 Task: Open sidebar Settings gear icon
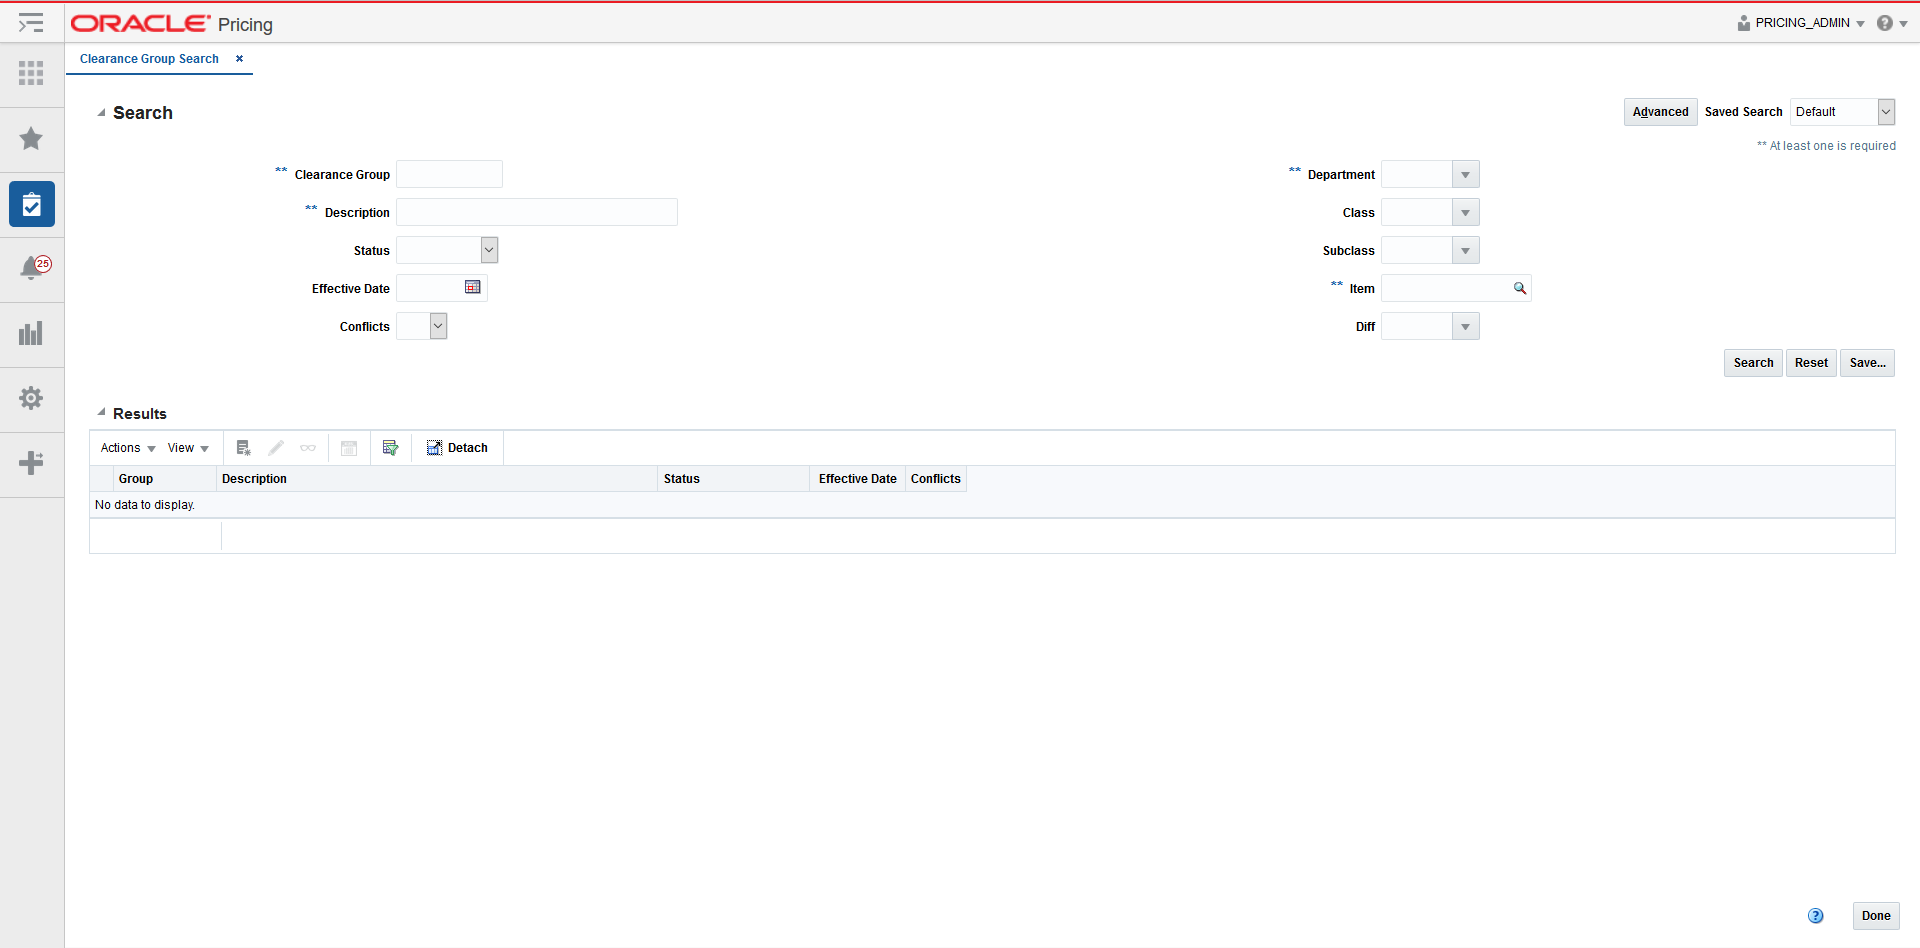(x=31, y=398)
